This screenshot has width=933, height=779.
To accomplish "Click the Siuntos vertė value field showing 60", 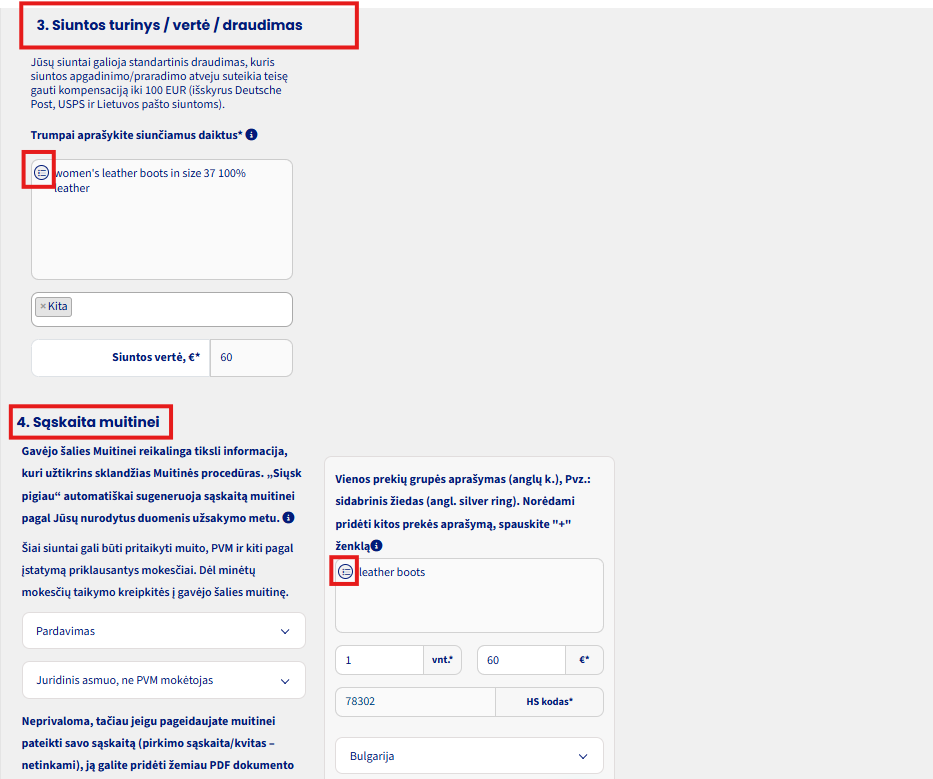I will tap(251, 358).
